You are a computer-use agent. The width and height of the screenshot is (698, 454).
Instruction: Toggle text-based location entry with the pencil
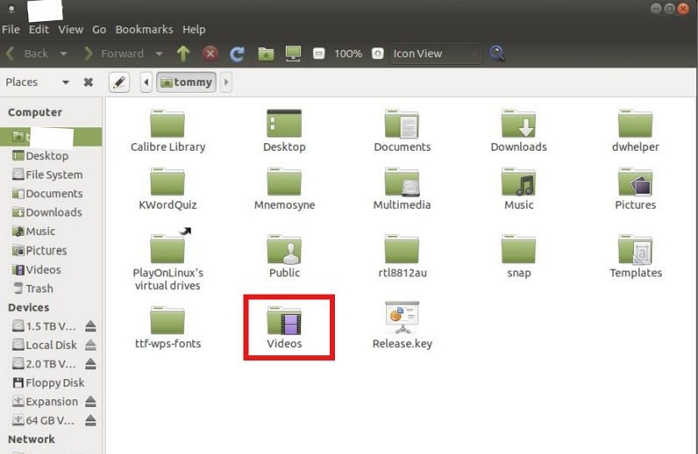click(119, 82)
